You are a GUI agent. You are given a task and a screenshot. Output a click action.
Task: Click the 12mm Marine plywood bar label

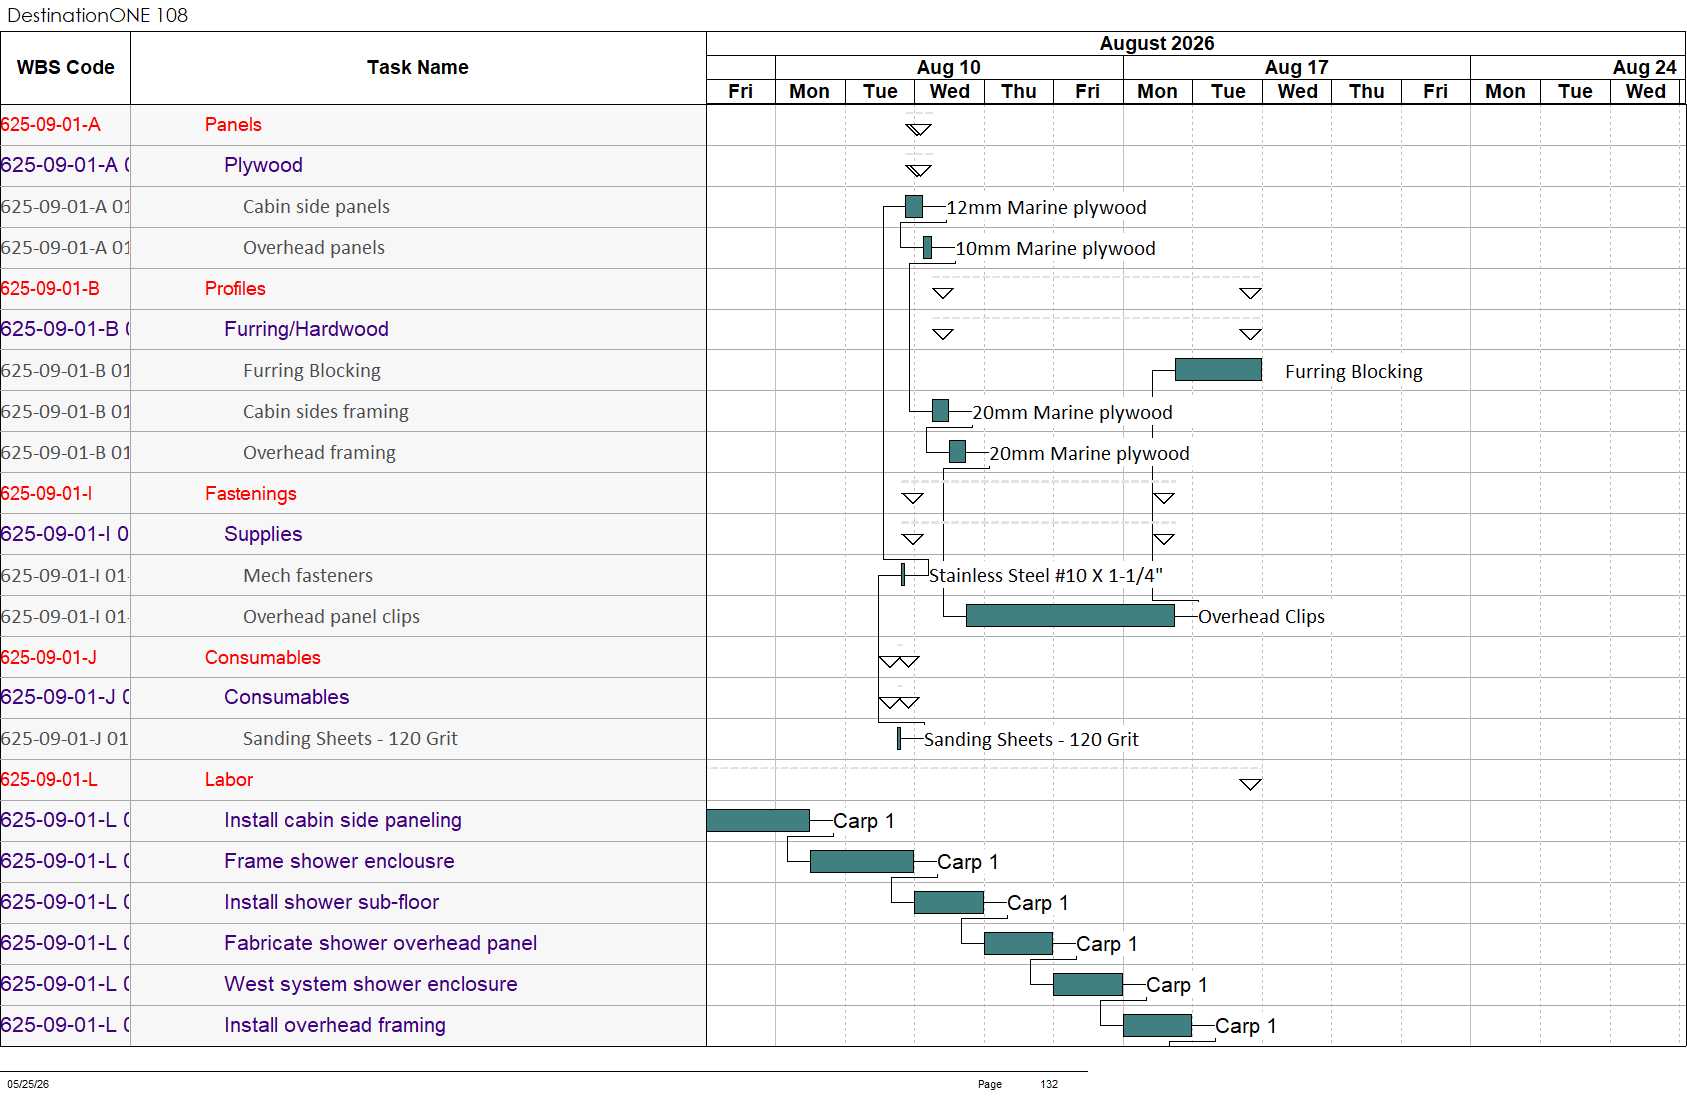pyautogui.click(x=1046, y=208)
